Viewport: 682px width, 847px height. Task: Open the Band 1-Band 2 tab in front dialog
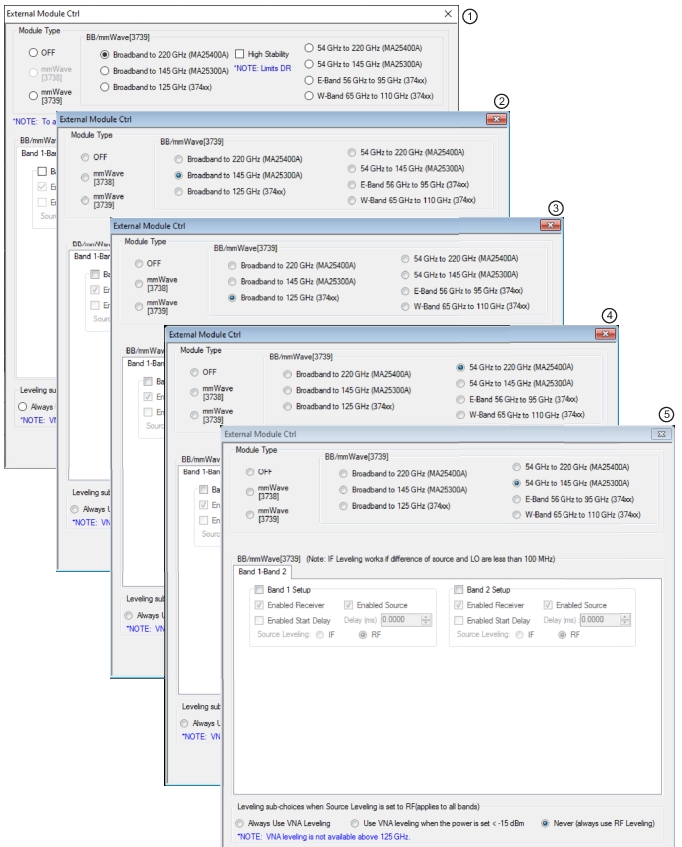coord(262,572)
